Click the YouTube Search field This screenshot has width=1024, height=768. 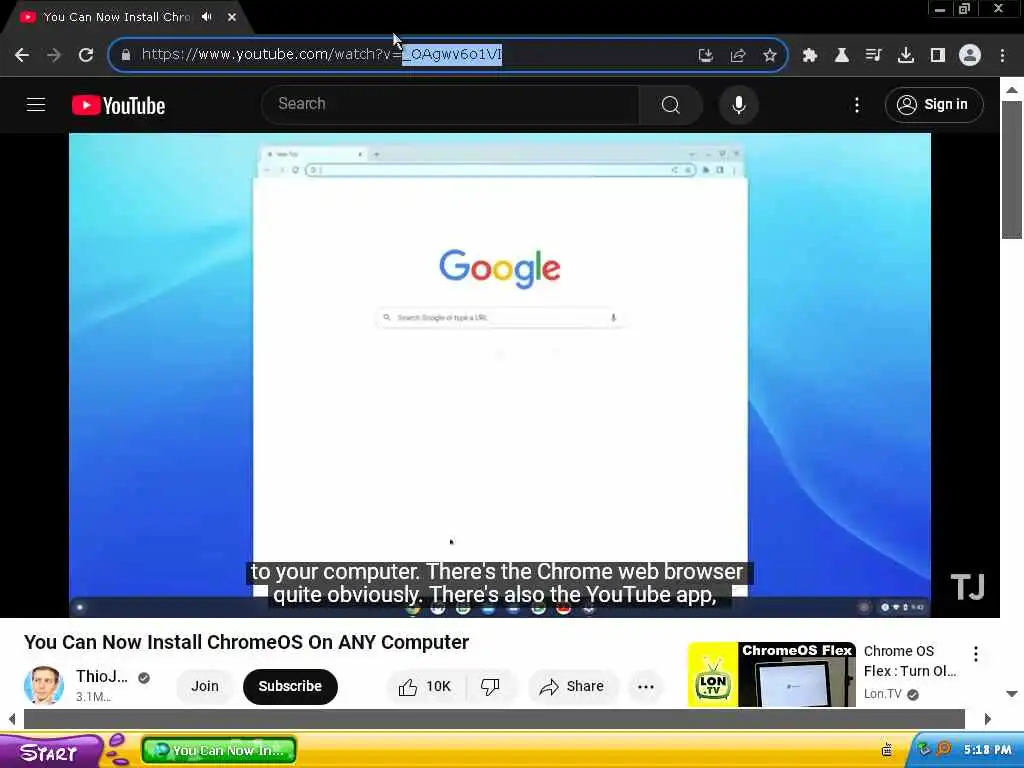[451, 104]
